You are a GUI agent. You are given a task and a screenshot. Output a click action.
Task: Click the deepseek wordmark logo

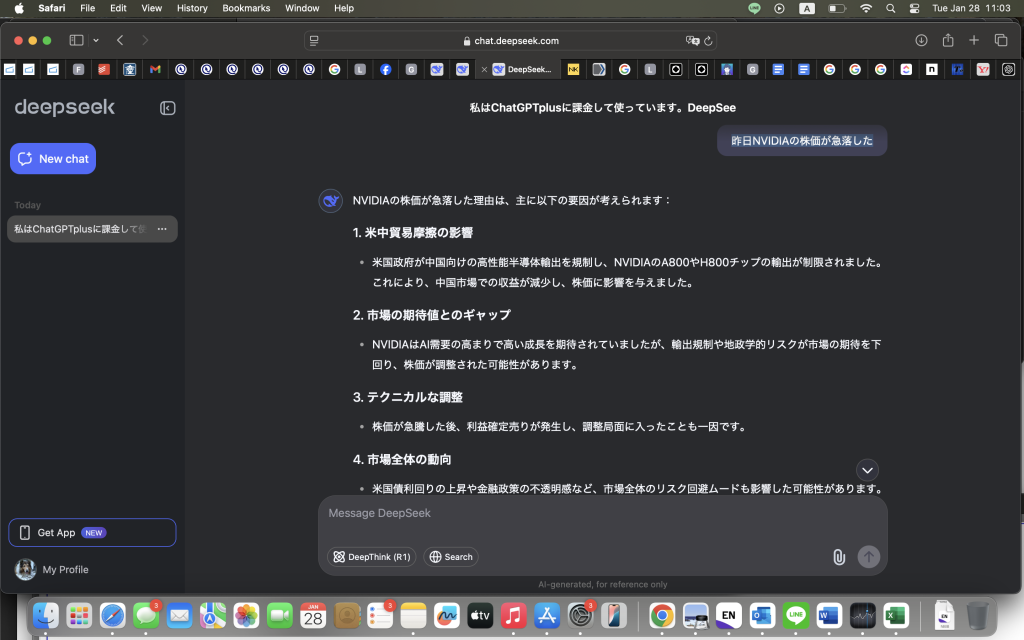63,107
